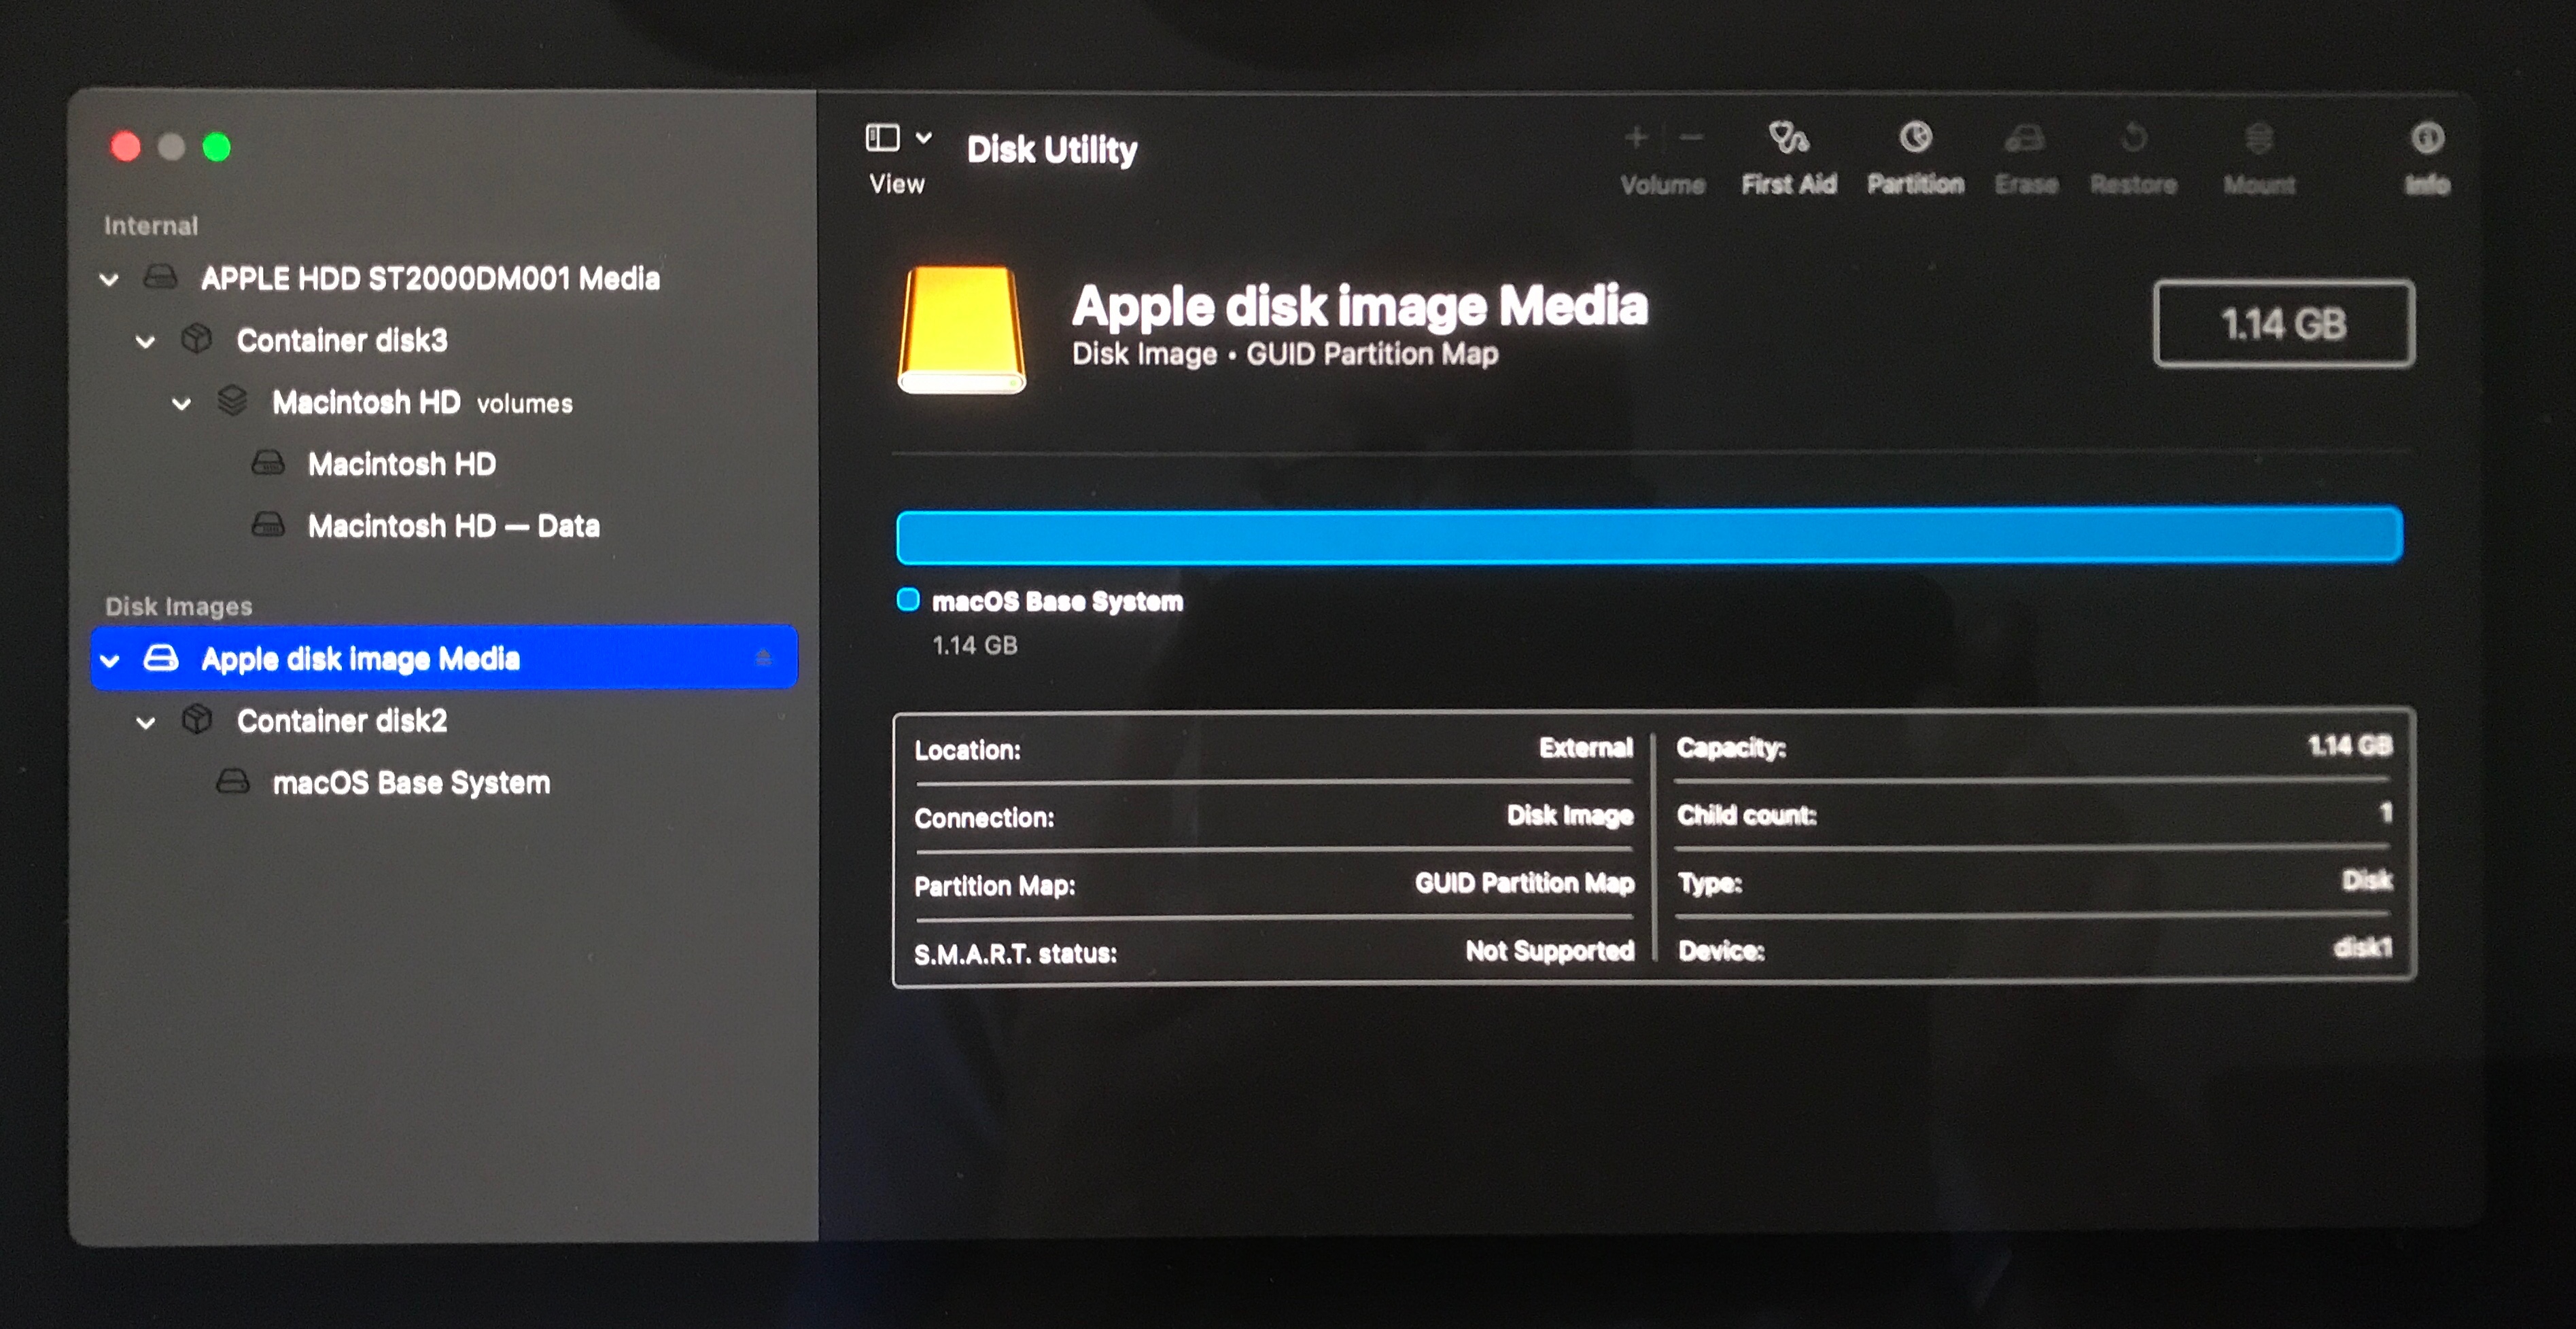Click the yellow disk image thumbnail
2576x1329 pixels.
click(x=961, y=329)
